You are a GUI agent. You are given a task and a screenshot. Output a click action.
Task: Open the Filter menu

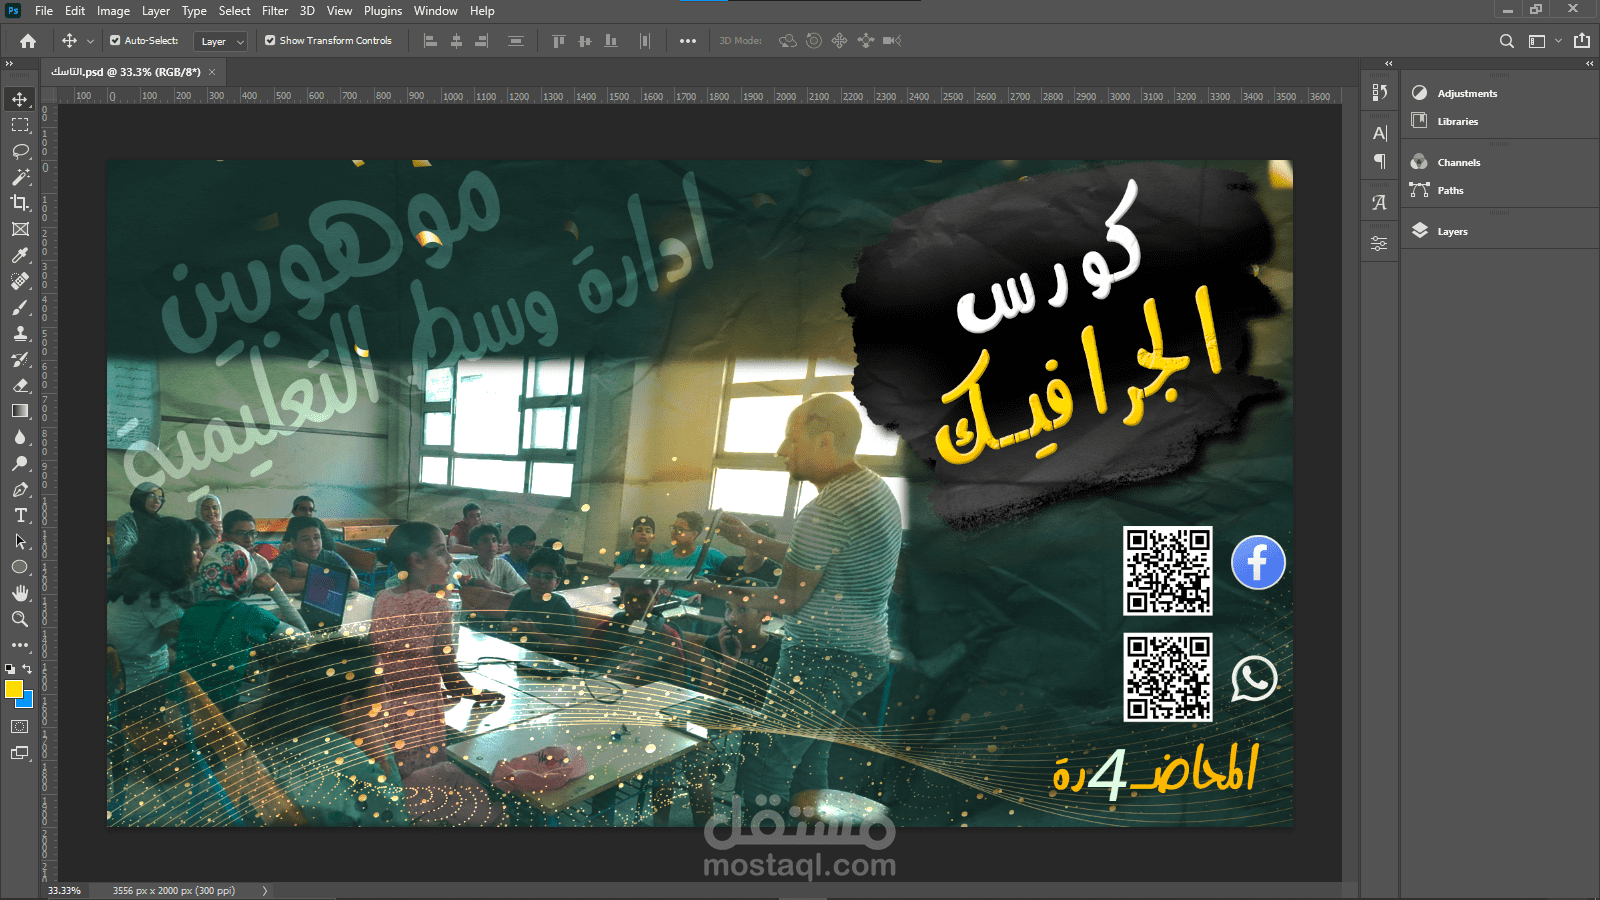(275, 11)
